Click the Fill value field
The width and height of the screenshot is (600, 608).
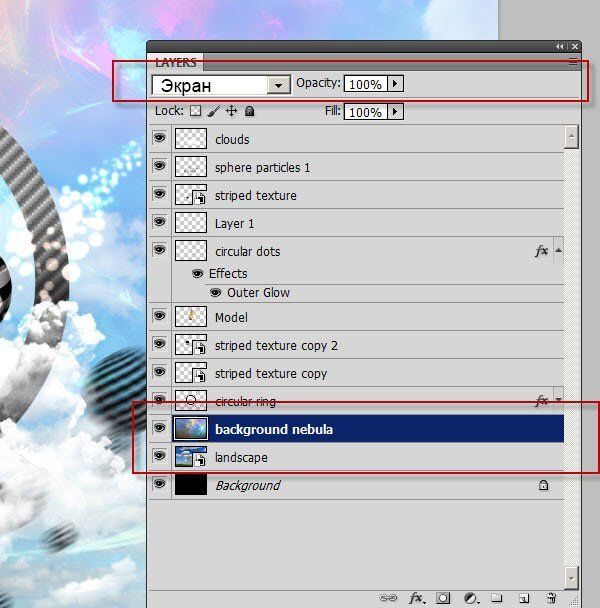[x=365, y=112]
